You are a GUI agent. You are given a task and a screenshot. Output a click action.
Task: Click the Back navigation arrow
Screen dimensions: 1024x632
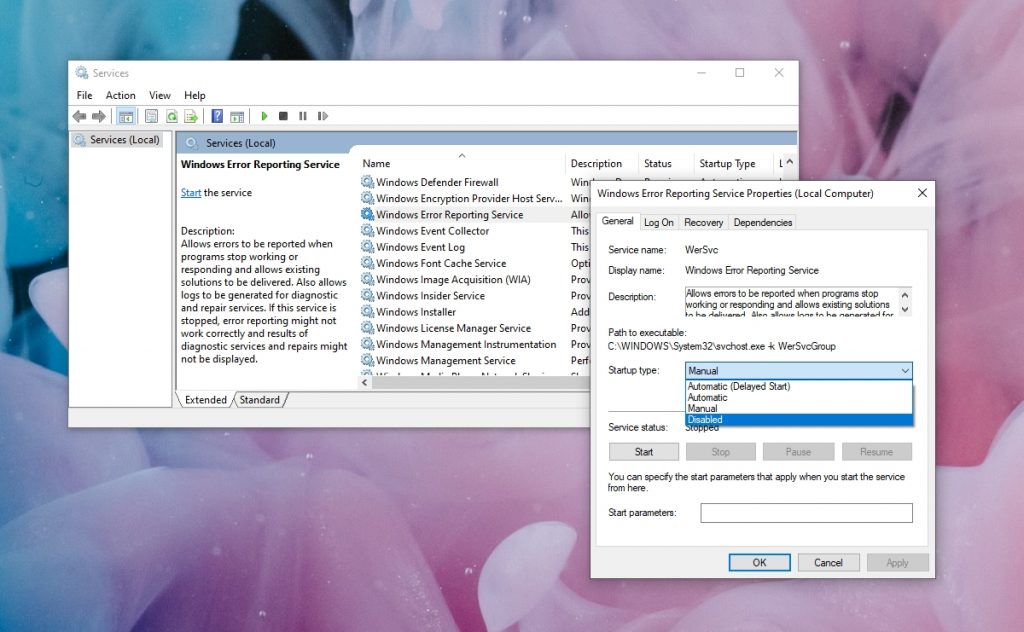click(x=79, y=116)
